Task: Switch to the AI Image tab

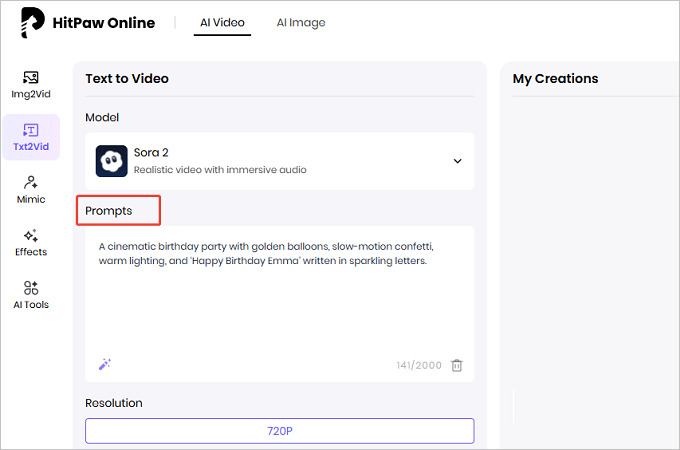Action: (301, 23)
